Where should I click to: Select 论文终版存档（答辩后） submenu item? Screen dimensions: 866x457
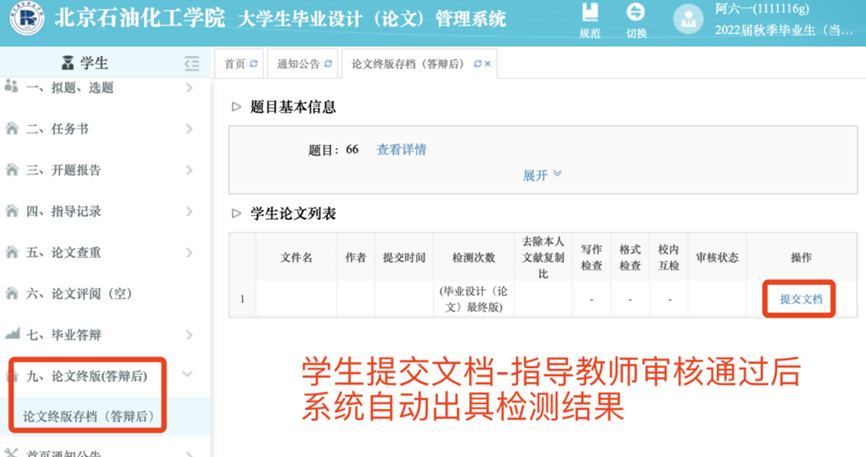(x=90, y=415)
